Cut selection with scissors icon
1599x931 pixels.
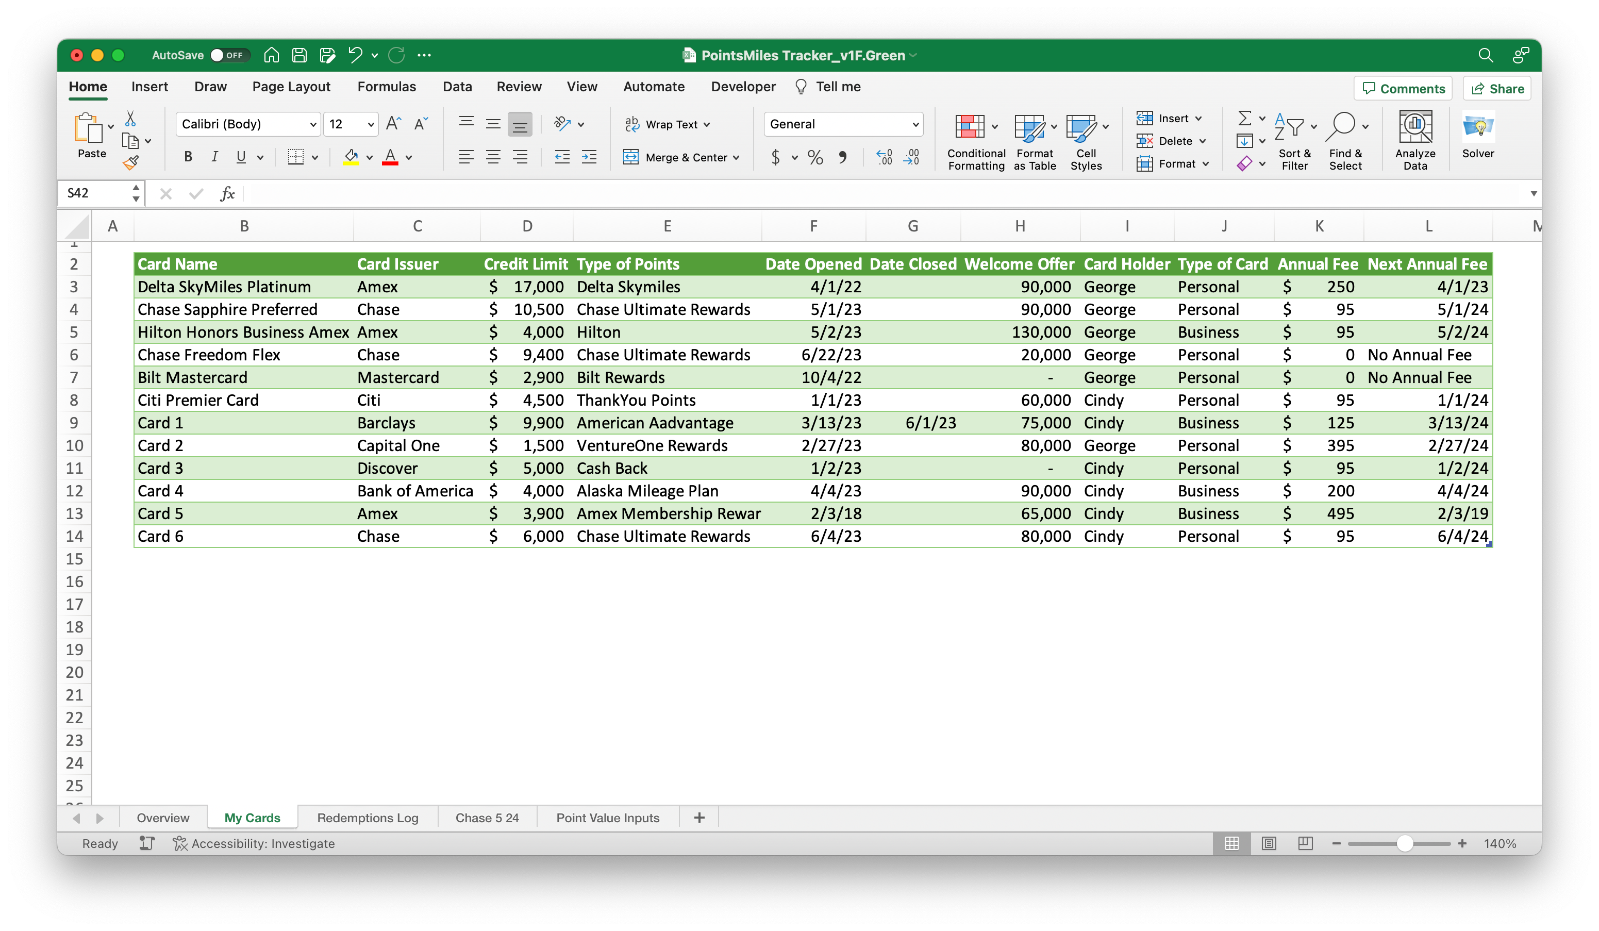[x=130, y=119]
